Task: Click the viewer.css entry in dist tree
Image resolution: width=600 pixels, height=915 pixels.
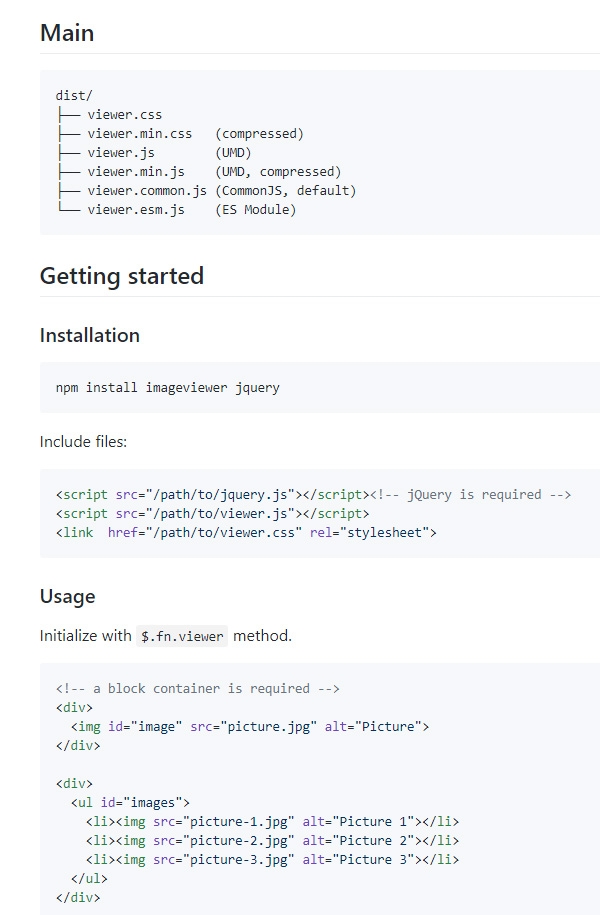Action: (x=124, y=114)
